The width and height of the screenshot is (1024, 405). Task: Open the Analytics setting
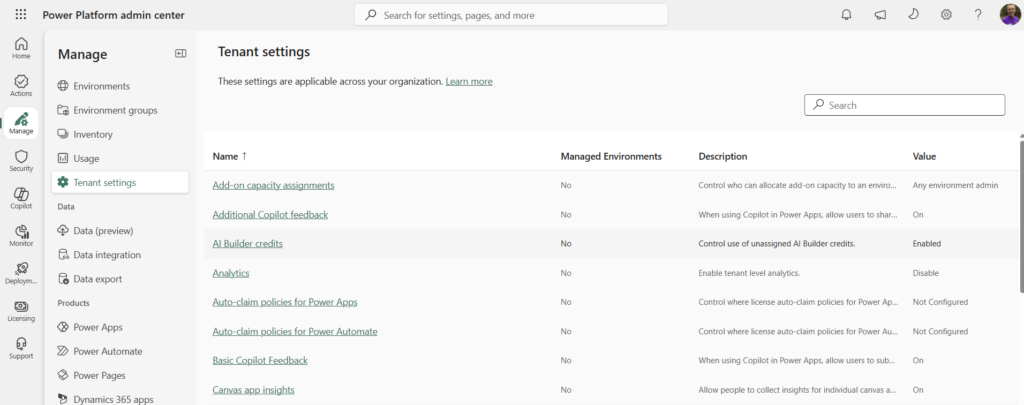231,273
